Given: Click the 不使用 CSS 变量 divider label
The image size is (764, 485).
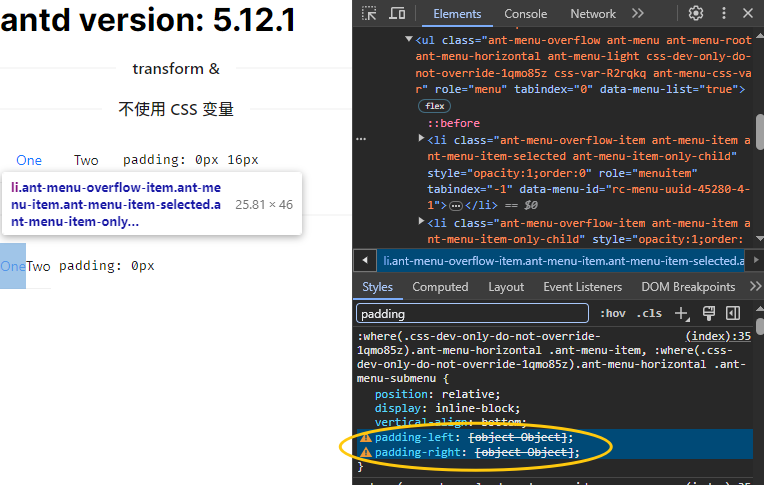Looking at the screenshot, I should pyautogui.click(x=176, y=109).
